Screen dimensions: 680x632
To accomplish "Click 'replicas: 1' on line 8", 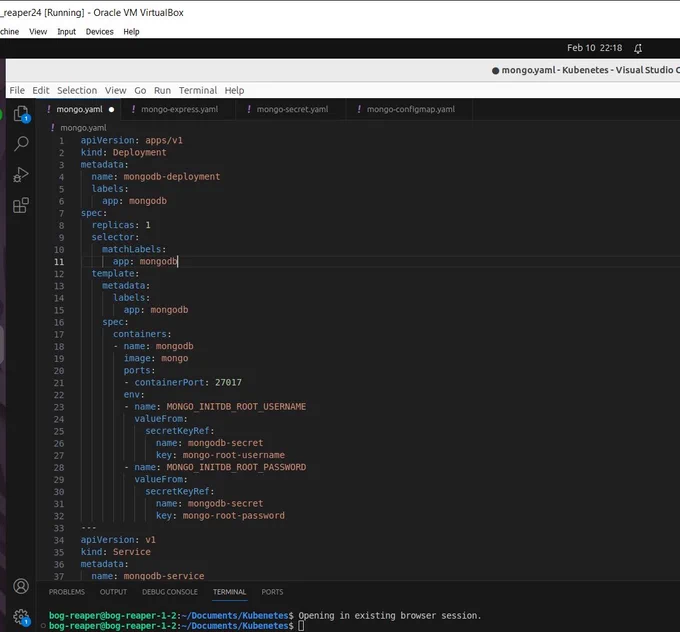I will (121, 225).
